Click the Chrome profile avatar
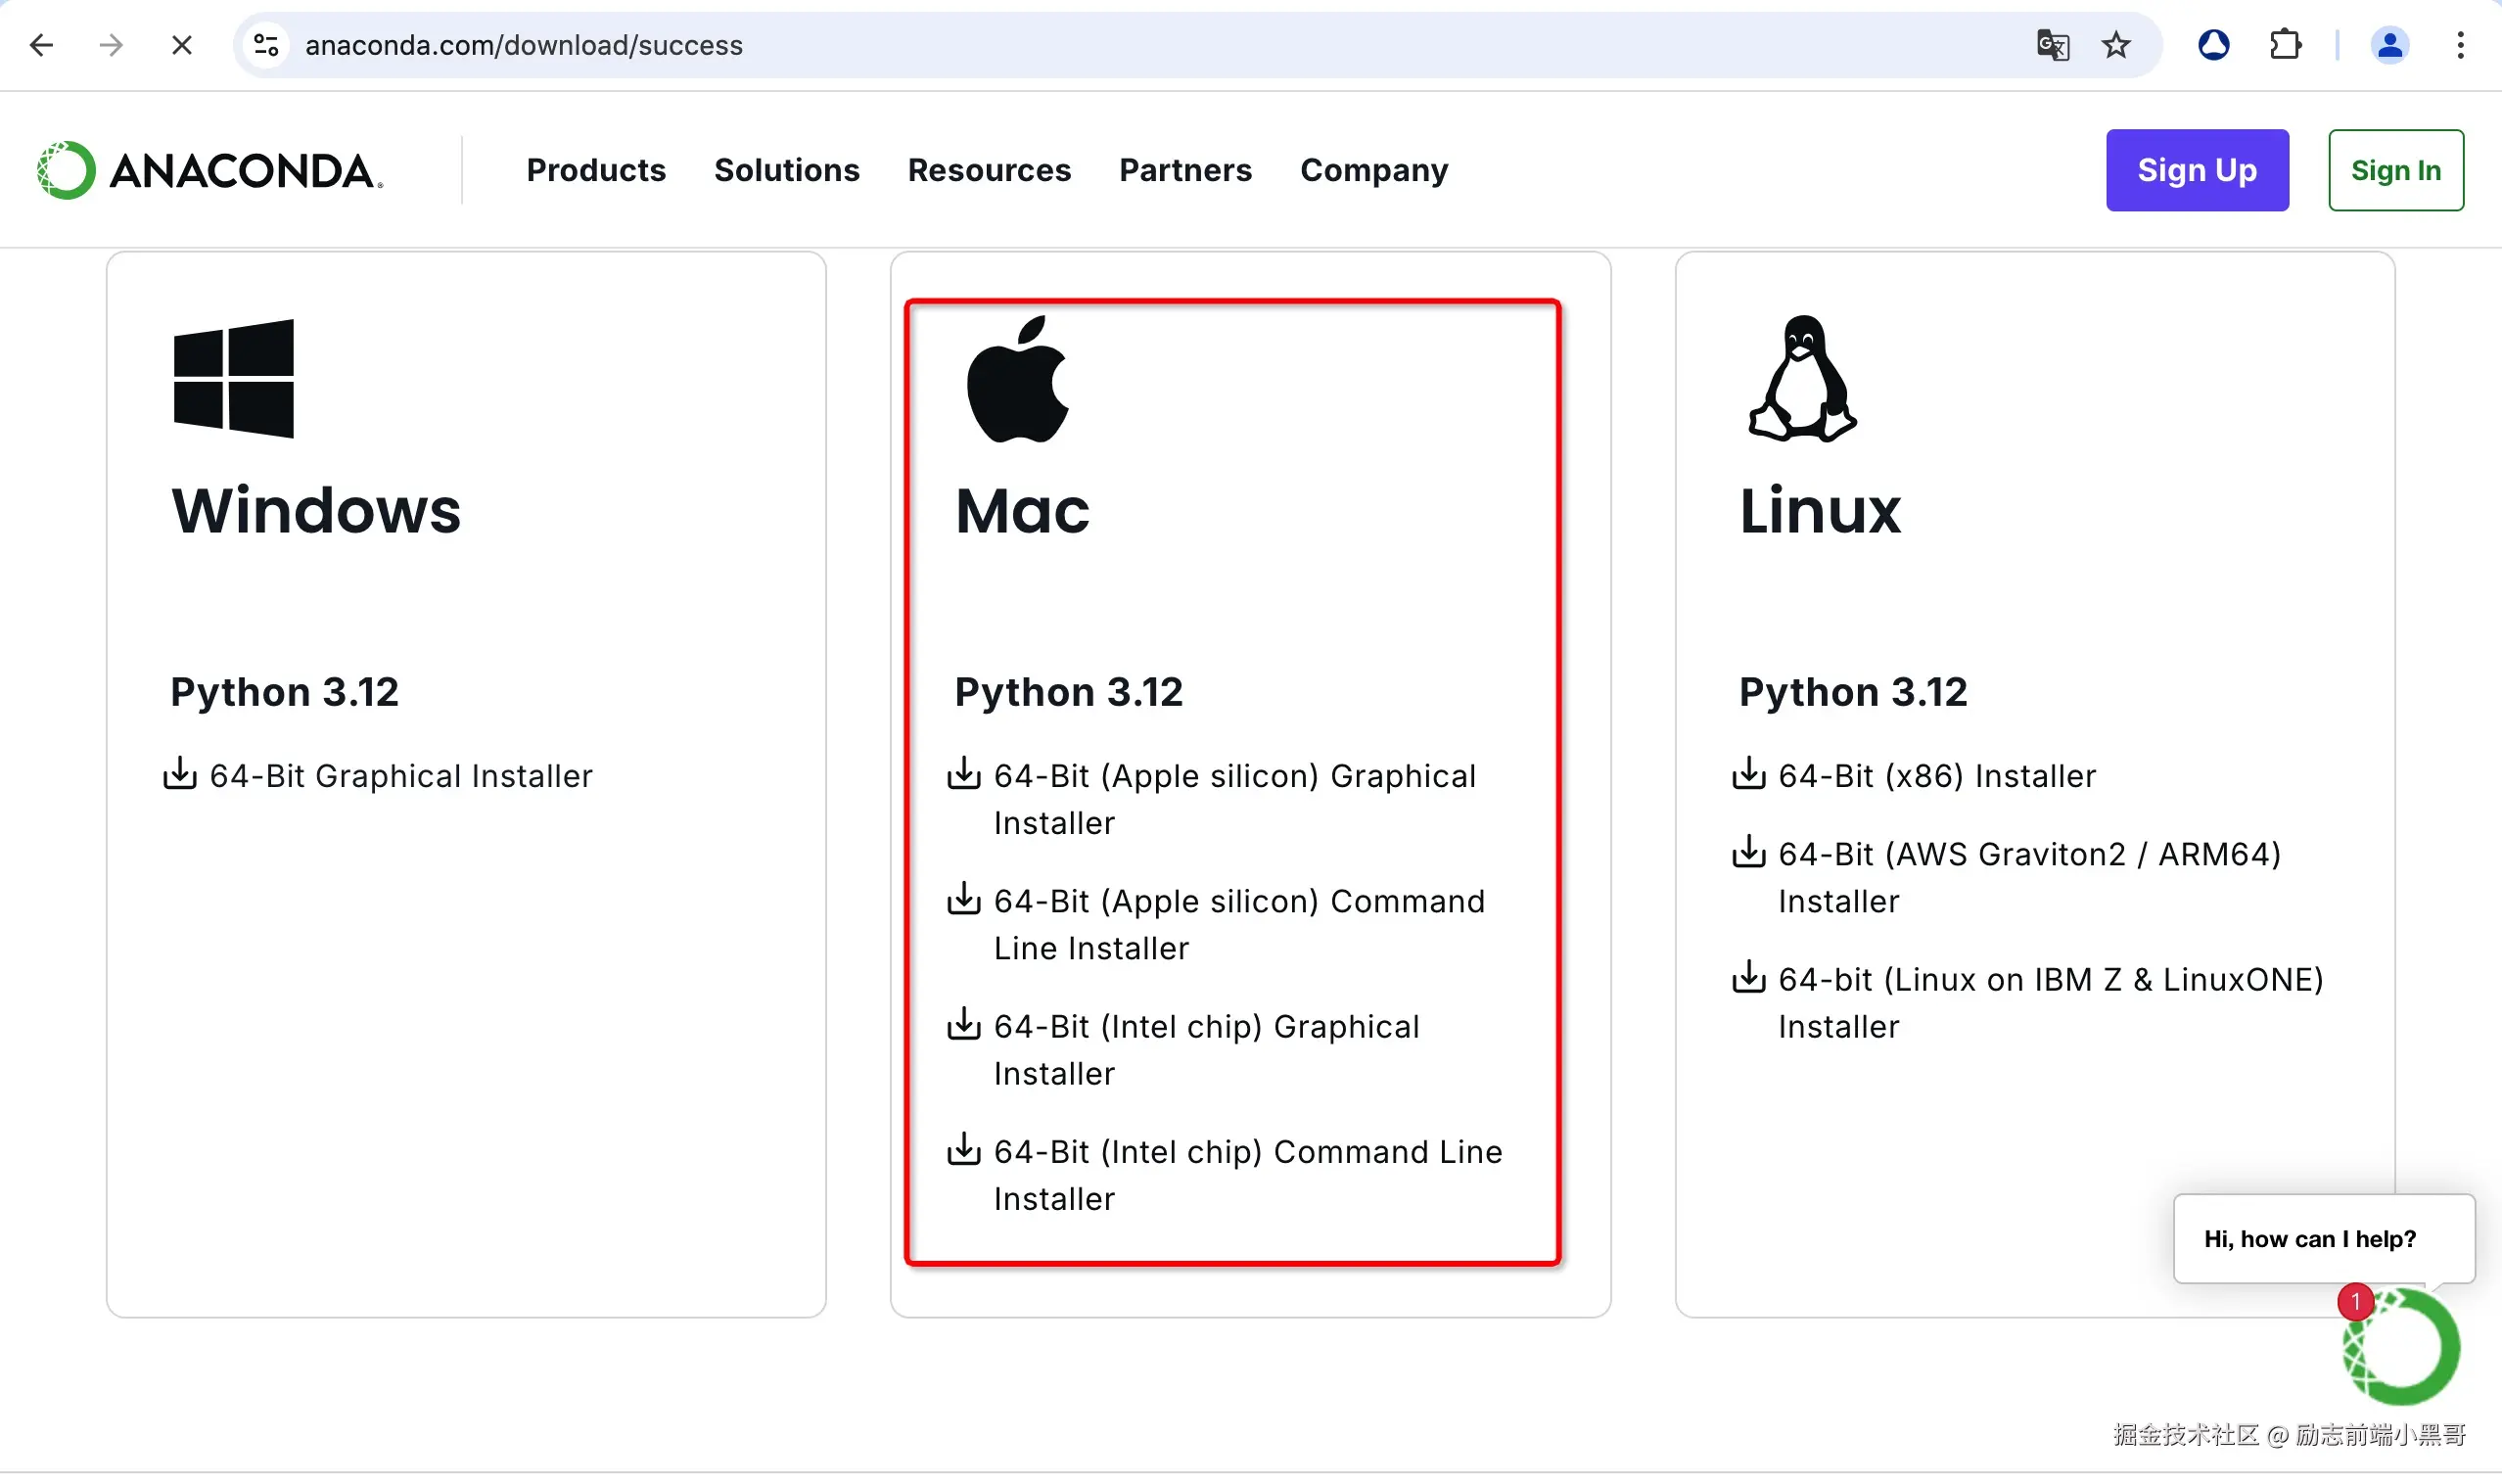2502x1484 pixels. [2389, 45]
